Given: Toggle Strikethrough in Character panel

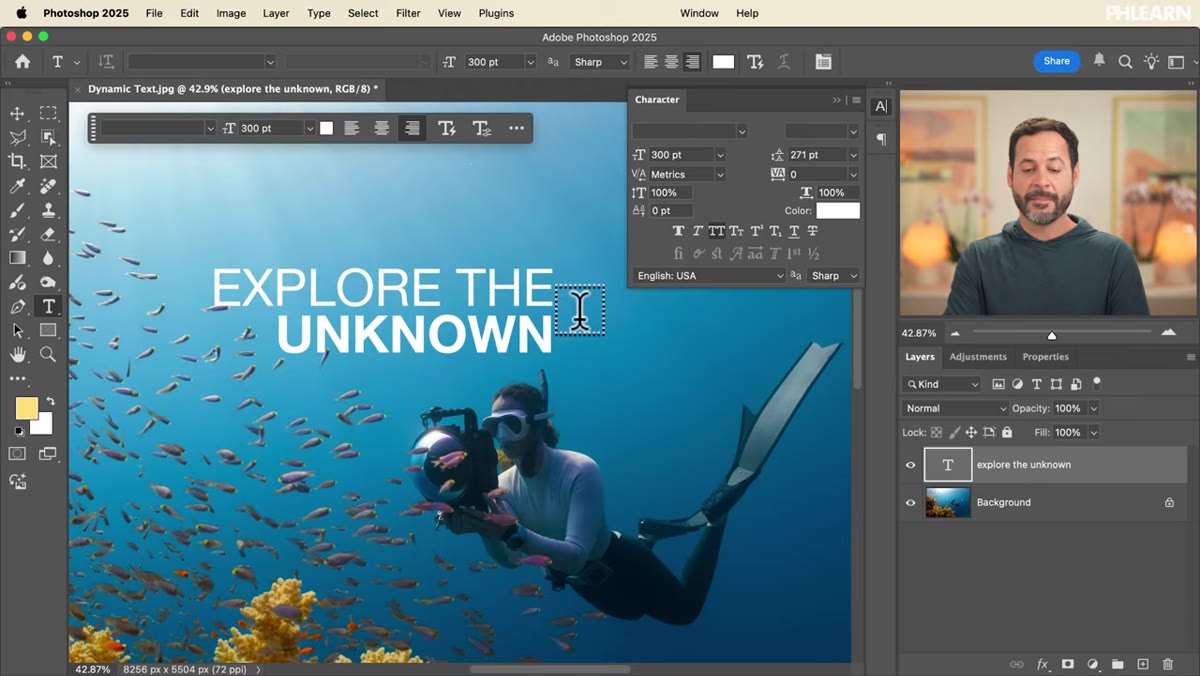Looking at the screenshot, I should [x=813, y=231].
